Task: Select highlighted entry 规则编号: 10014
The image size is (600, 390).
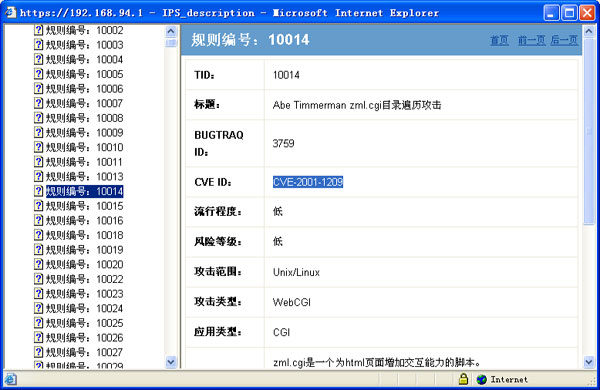Action: (x=85, y=191)
